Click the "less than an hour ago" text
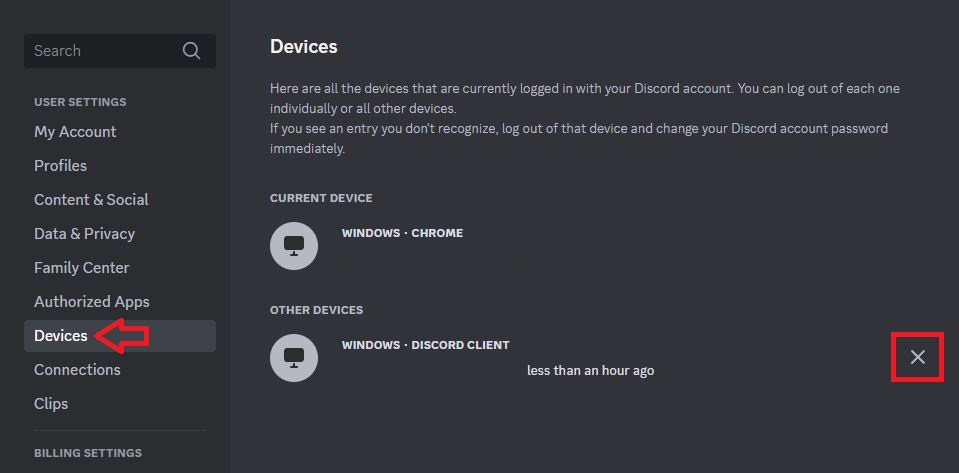Viewport: 959px width, 473px height. [590, 371]
